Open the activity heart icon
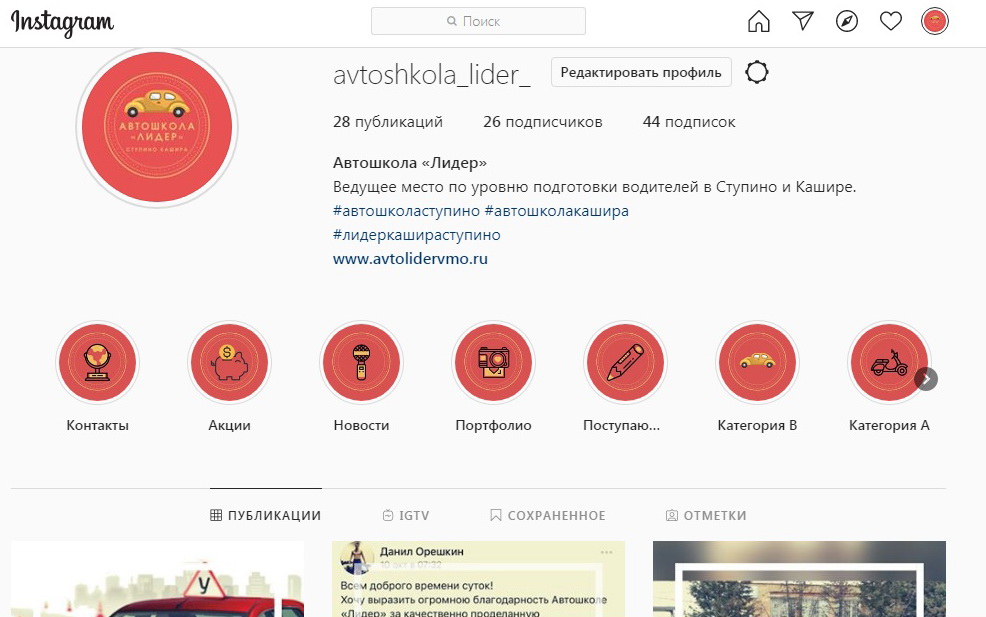The height and width of the screenshot is (617, 986). click(x=890, y=21)
